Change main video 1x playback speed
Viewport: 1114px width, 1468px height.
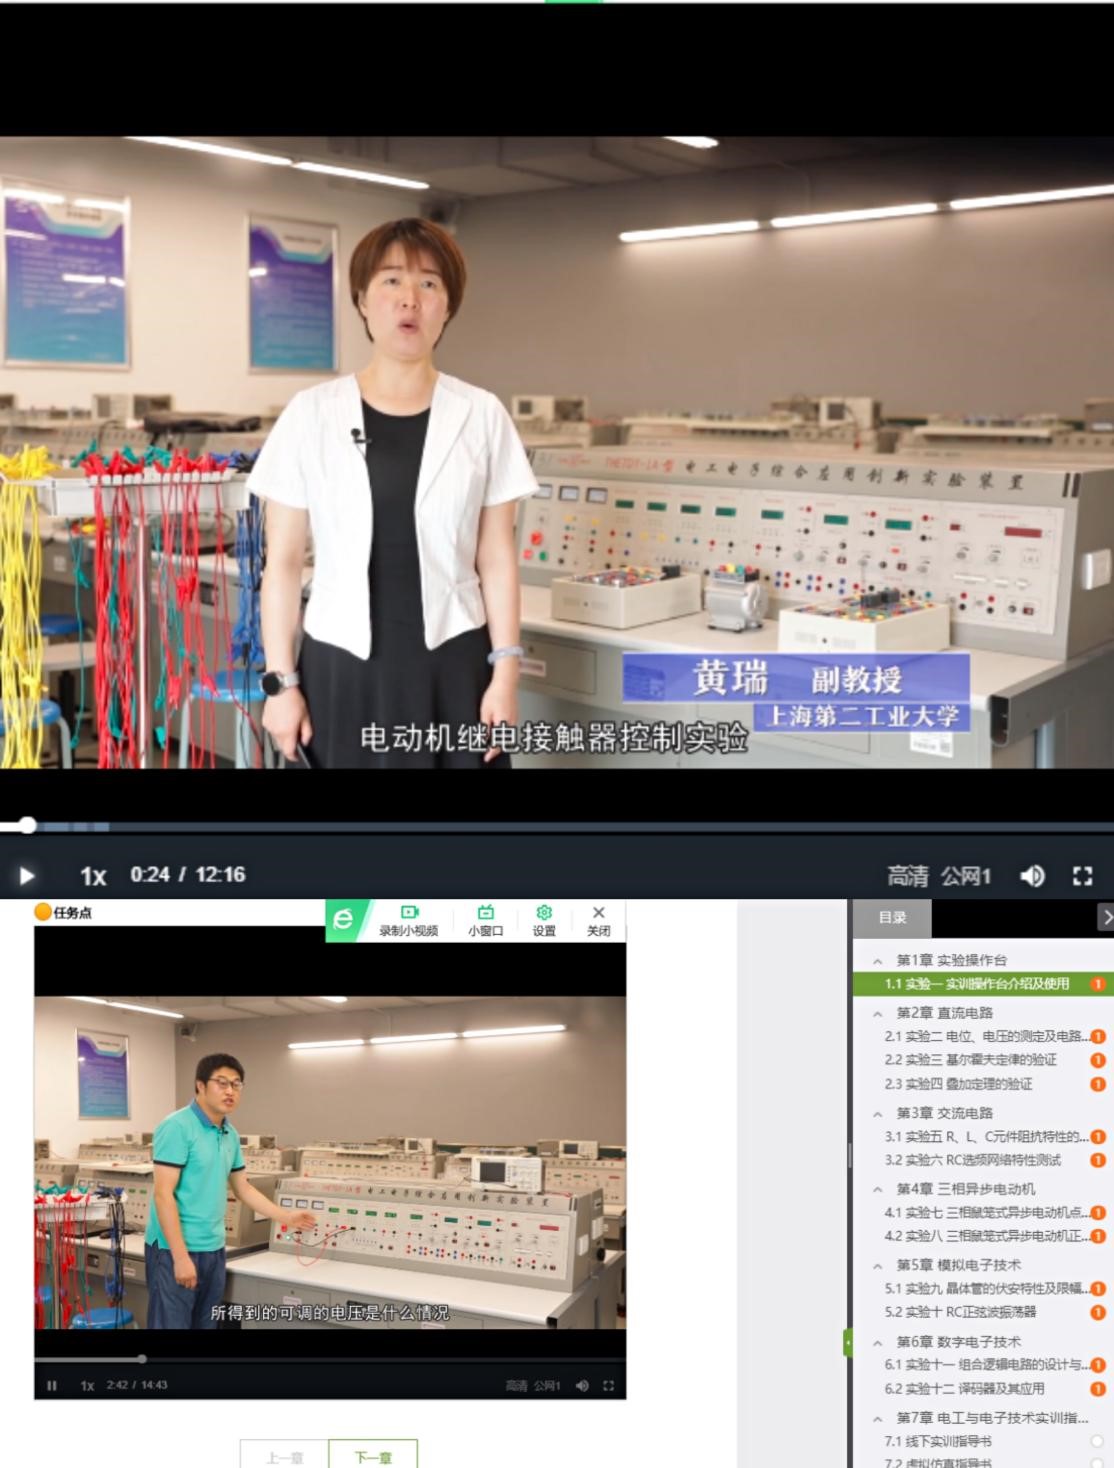coord(93,876)
